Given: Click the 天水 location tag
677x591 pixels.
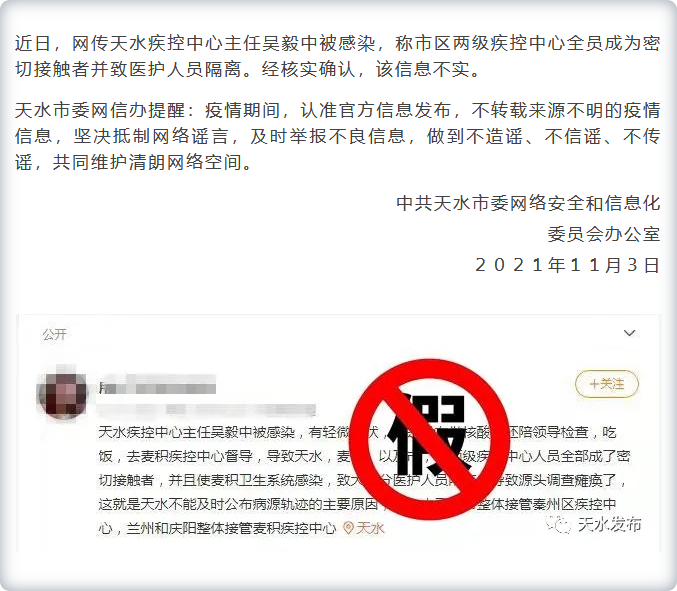Looking at the screenshot, I should pyautogui.click(x=370, y=528).
